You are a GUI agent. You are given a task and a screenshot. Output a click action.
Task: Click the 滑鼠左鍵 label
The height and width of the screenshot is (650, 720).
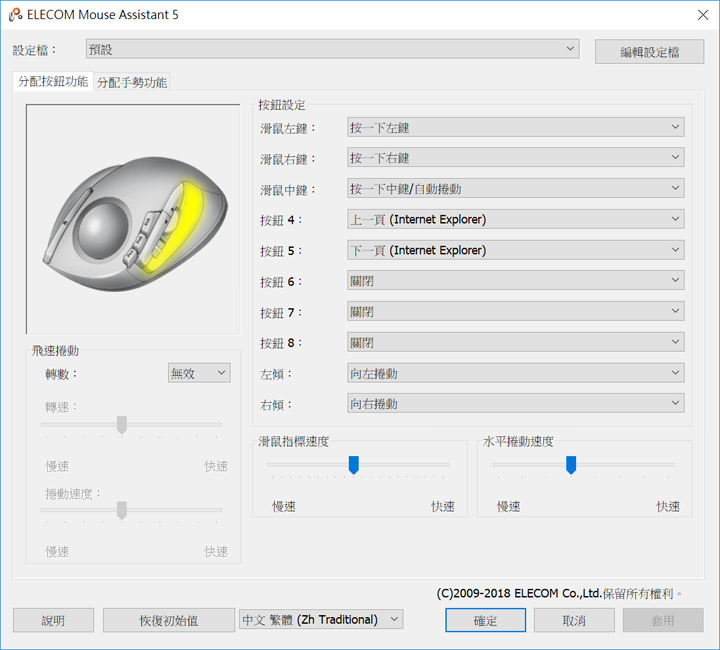(x=288, y=128)
